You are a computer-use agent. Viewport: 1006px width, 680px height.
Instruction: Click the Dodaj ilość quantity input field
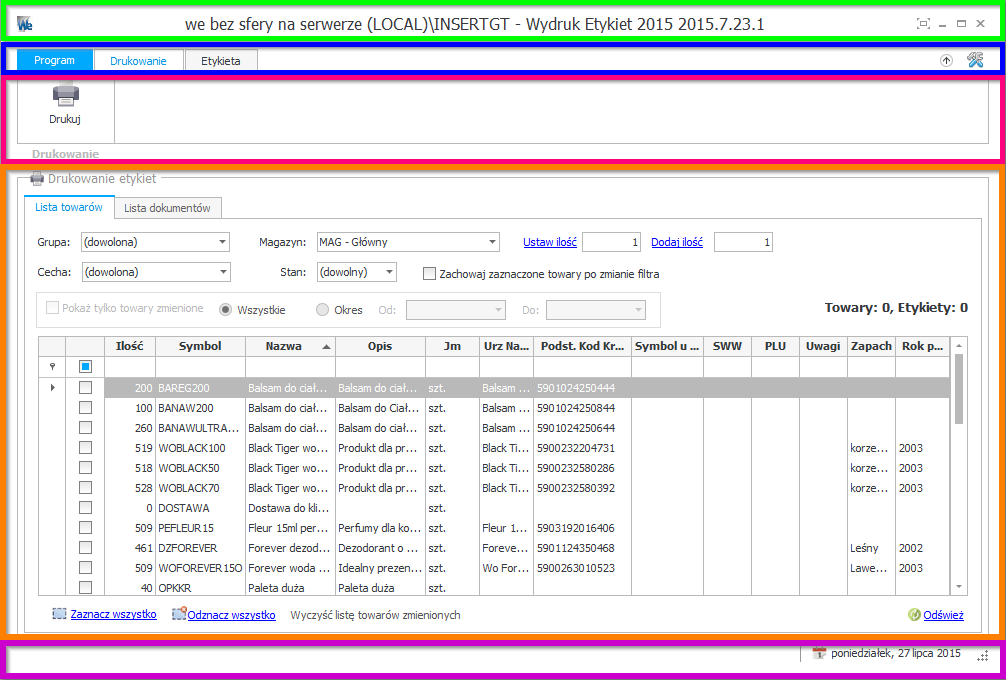[743, 242]
